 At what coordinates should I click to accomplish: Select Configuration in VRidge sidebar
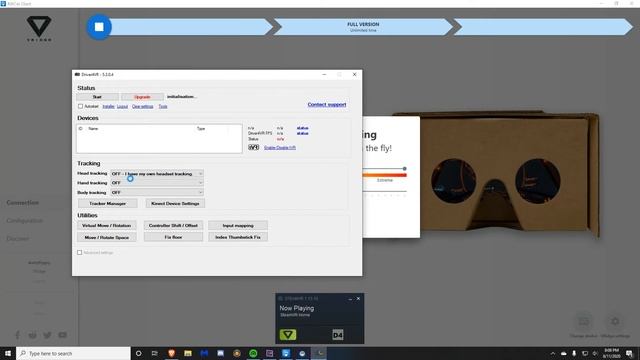coord(24,220)
